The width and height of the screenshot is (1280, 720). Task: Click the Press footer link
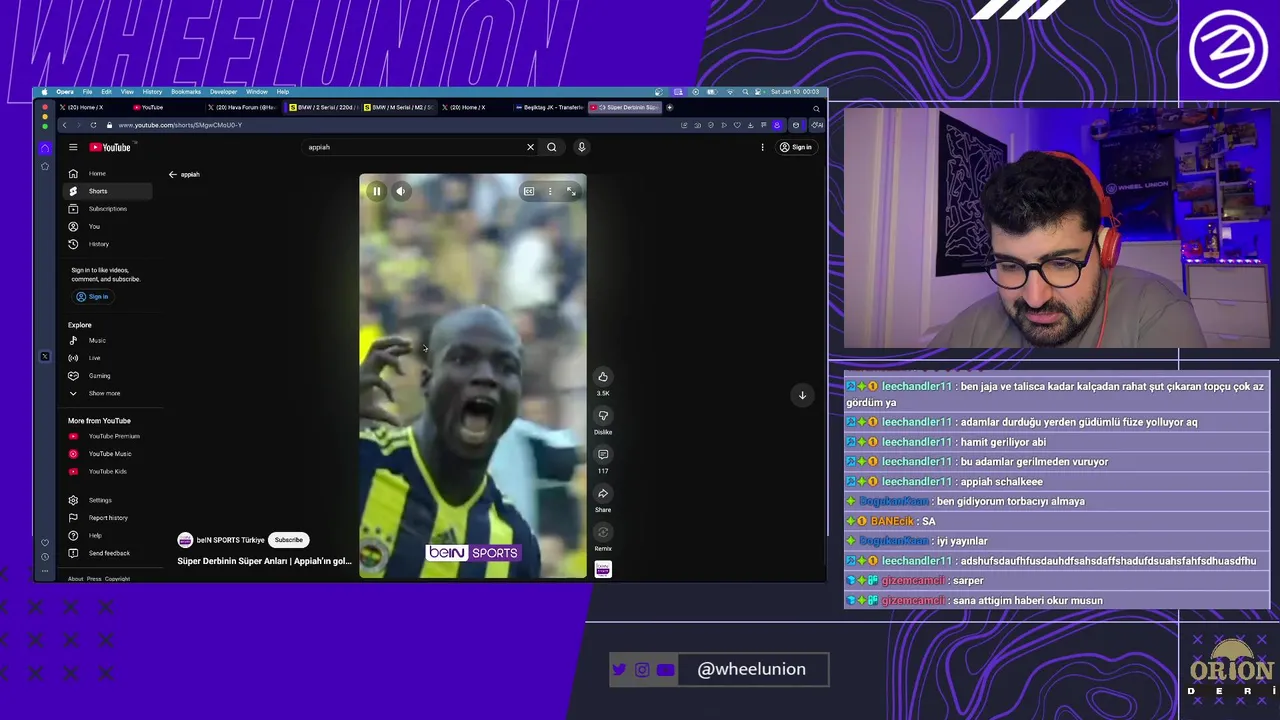94,579
